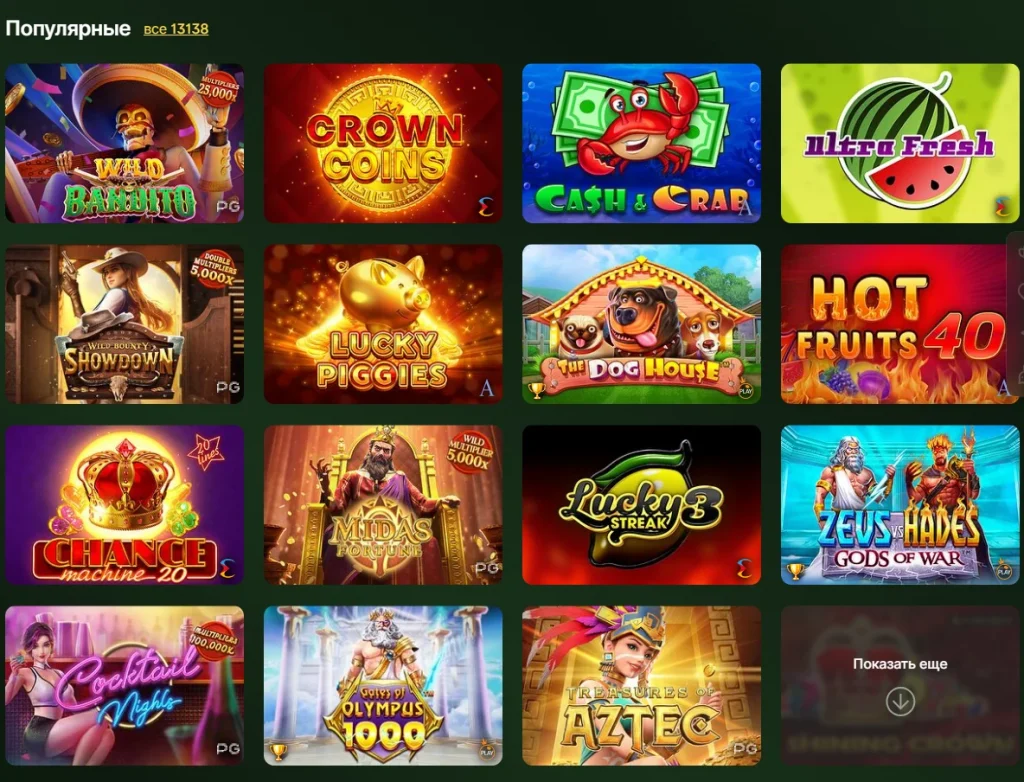Image resolution: width=1024 pixels, height=782 pixels.
Task: Open Chance Machine 20 game
Action: (124, 505)
